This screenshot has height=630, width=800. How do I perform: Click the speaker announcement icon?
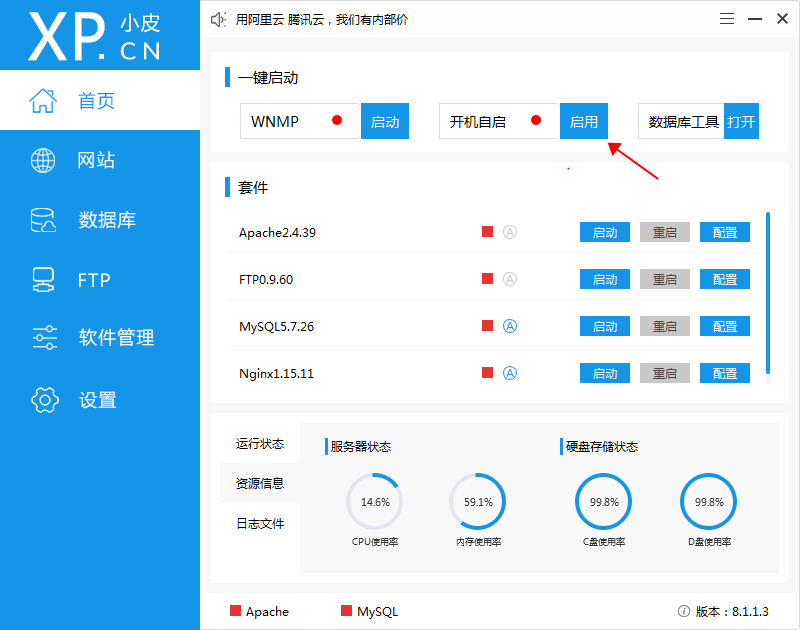click(x=218, y=20)
